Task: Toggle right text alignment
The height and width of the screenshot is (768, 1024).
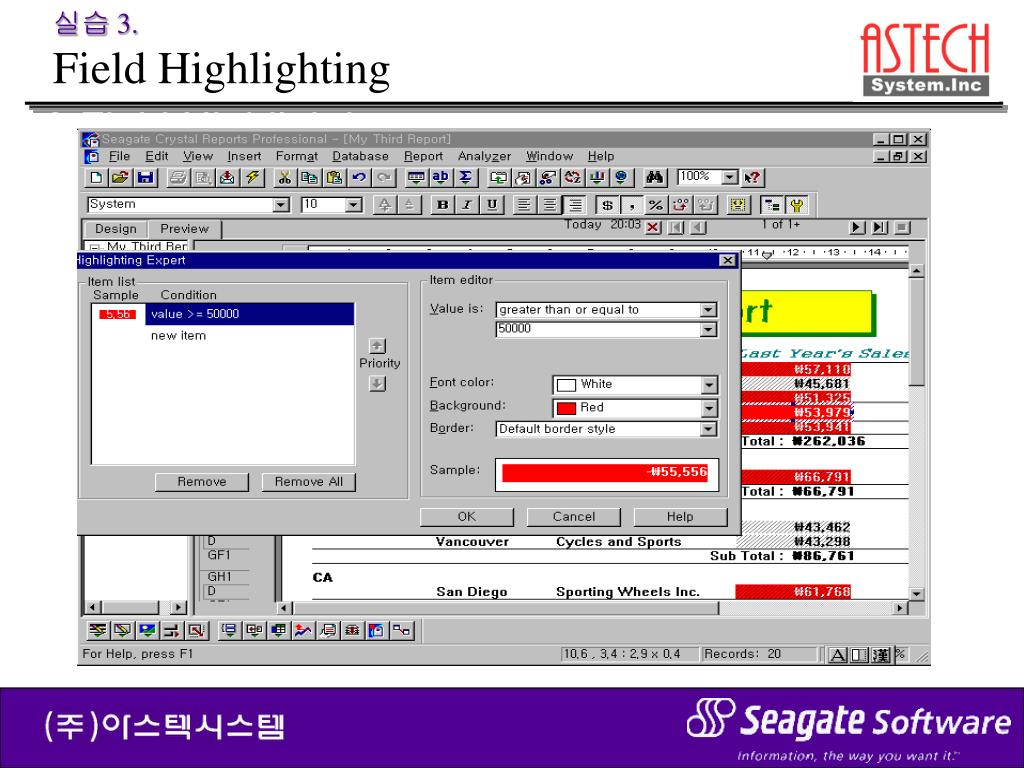Action: click(575, 205)
